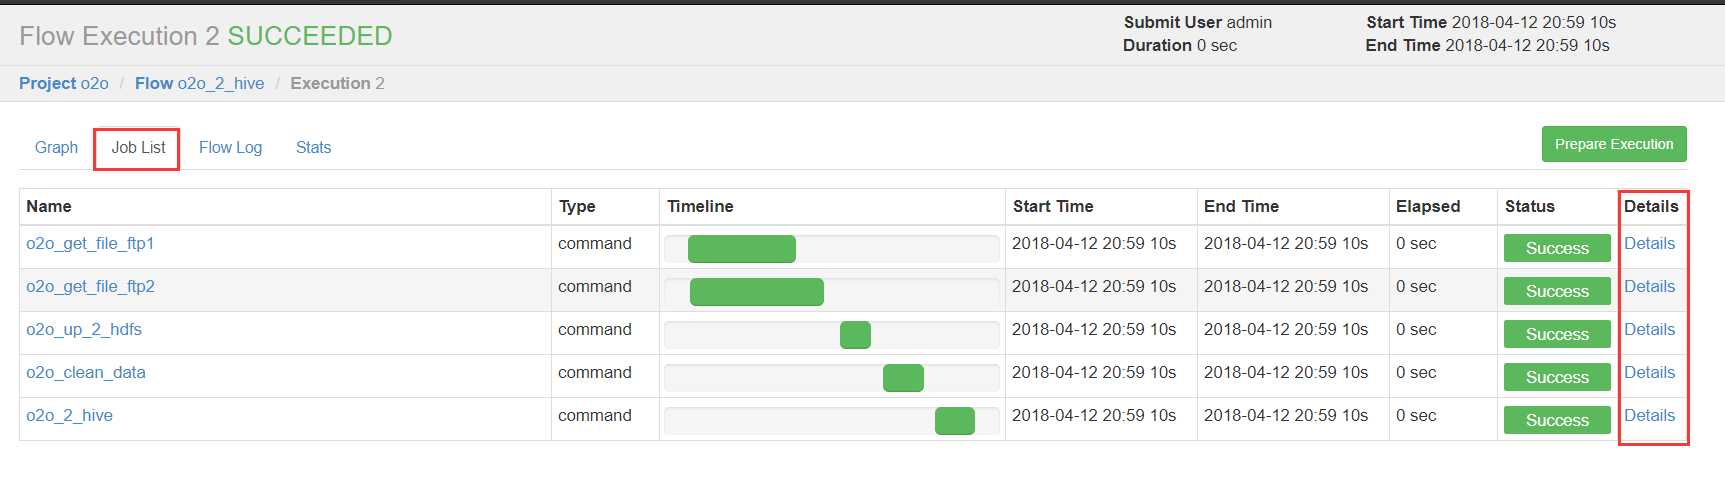Open the o2o_2_hive job in table
Viewport: 1725px width, 489px height.
69,416
